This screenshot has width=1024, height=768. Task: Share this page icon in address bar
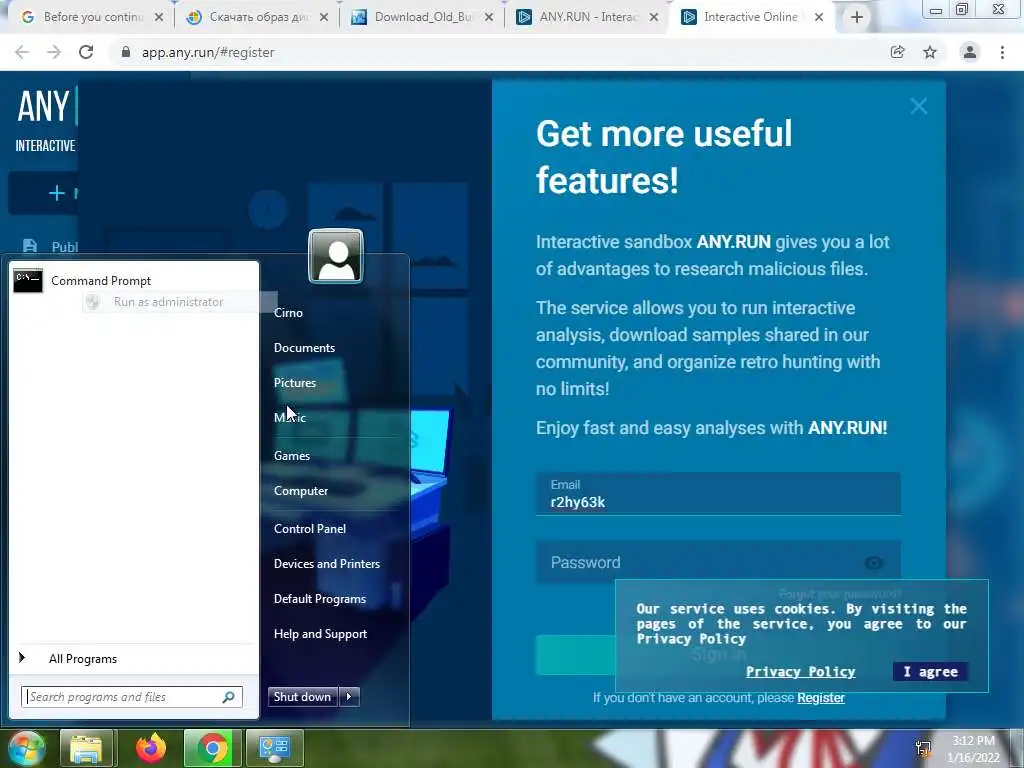(x=897, y=52)
